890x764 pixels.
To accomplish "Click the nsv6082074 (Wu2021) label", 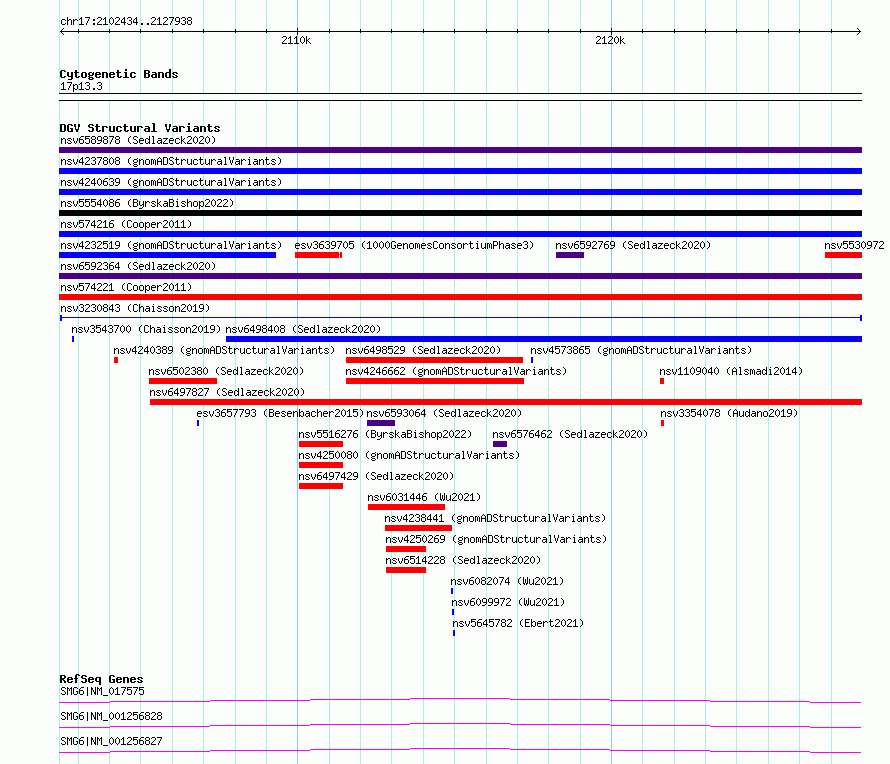I will pos(507,581).
